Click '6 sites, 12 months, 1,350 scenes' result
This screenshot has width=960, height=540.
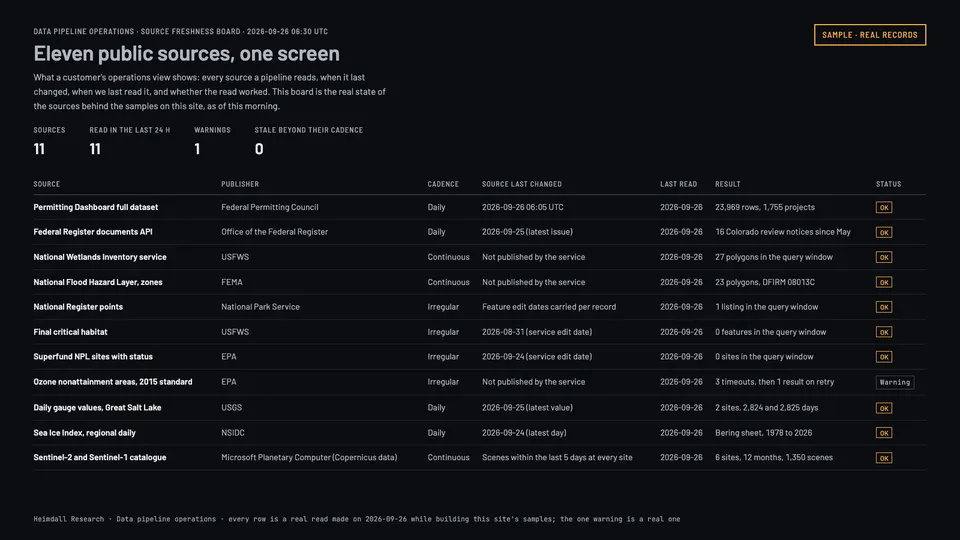coord(774,457)
